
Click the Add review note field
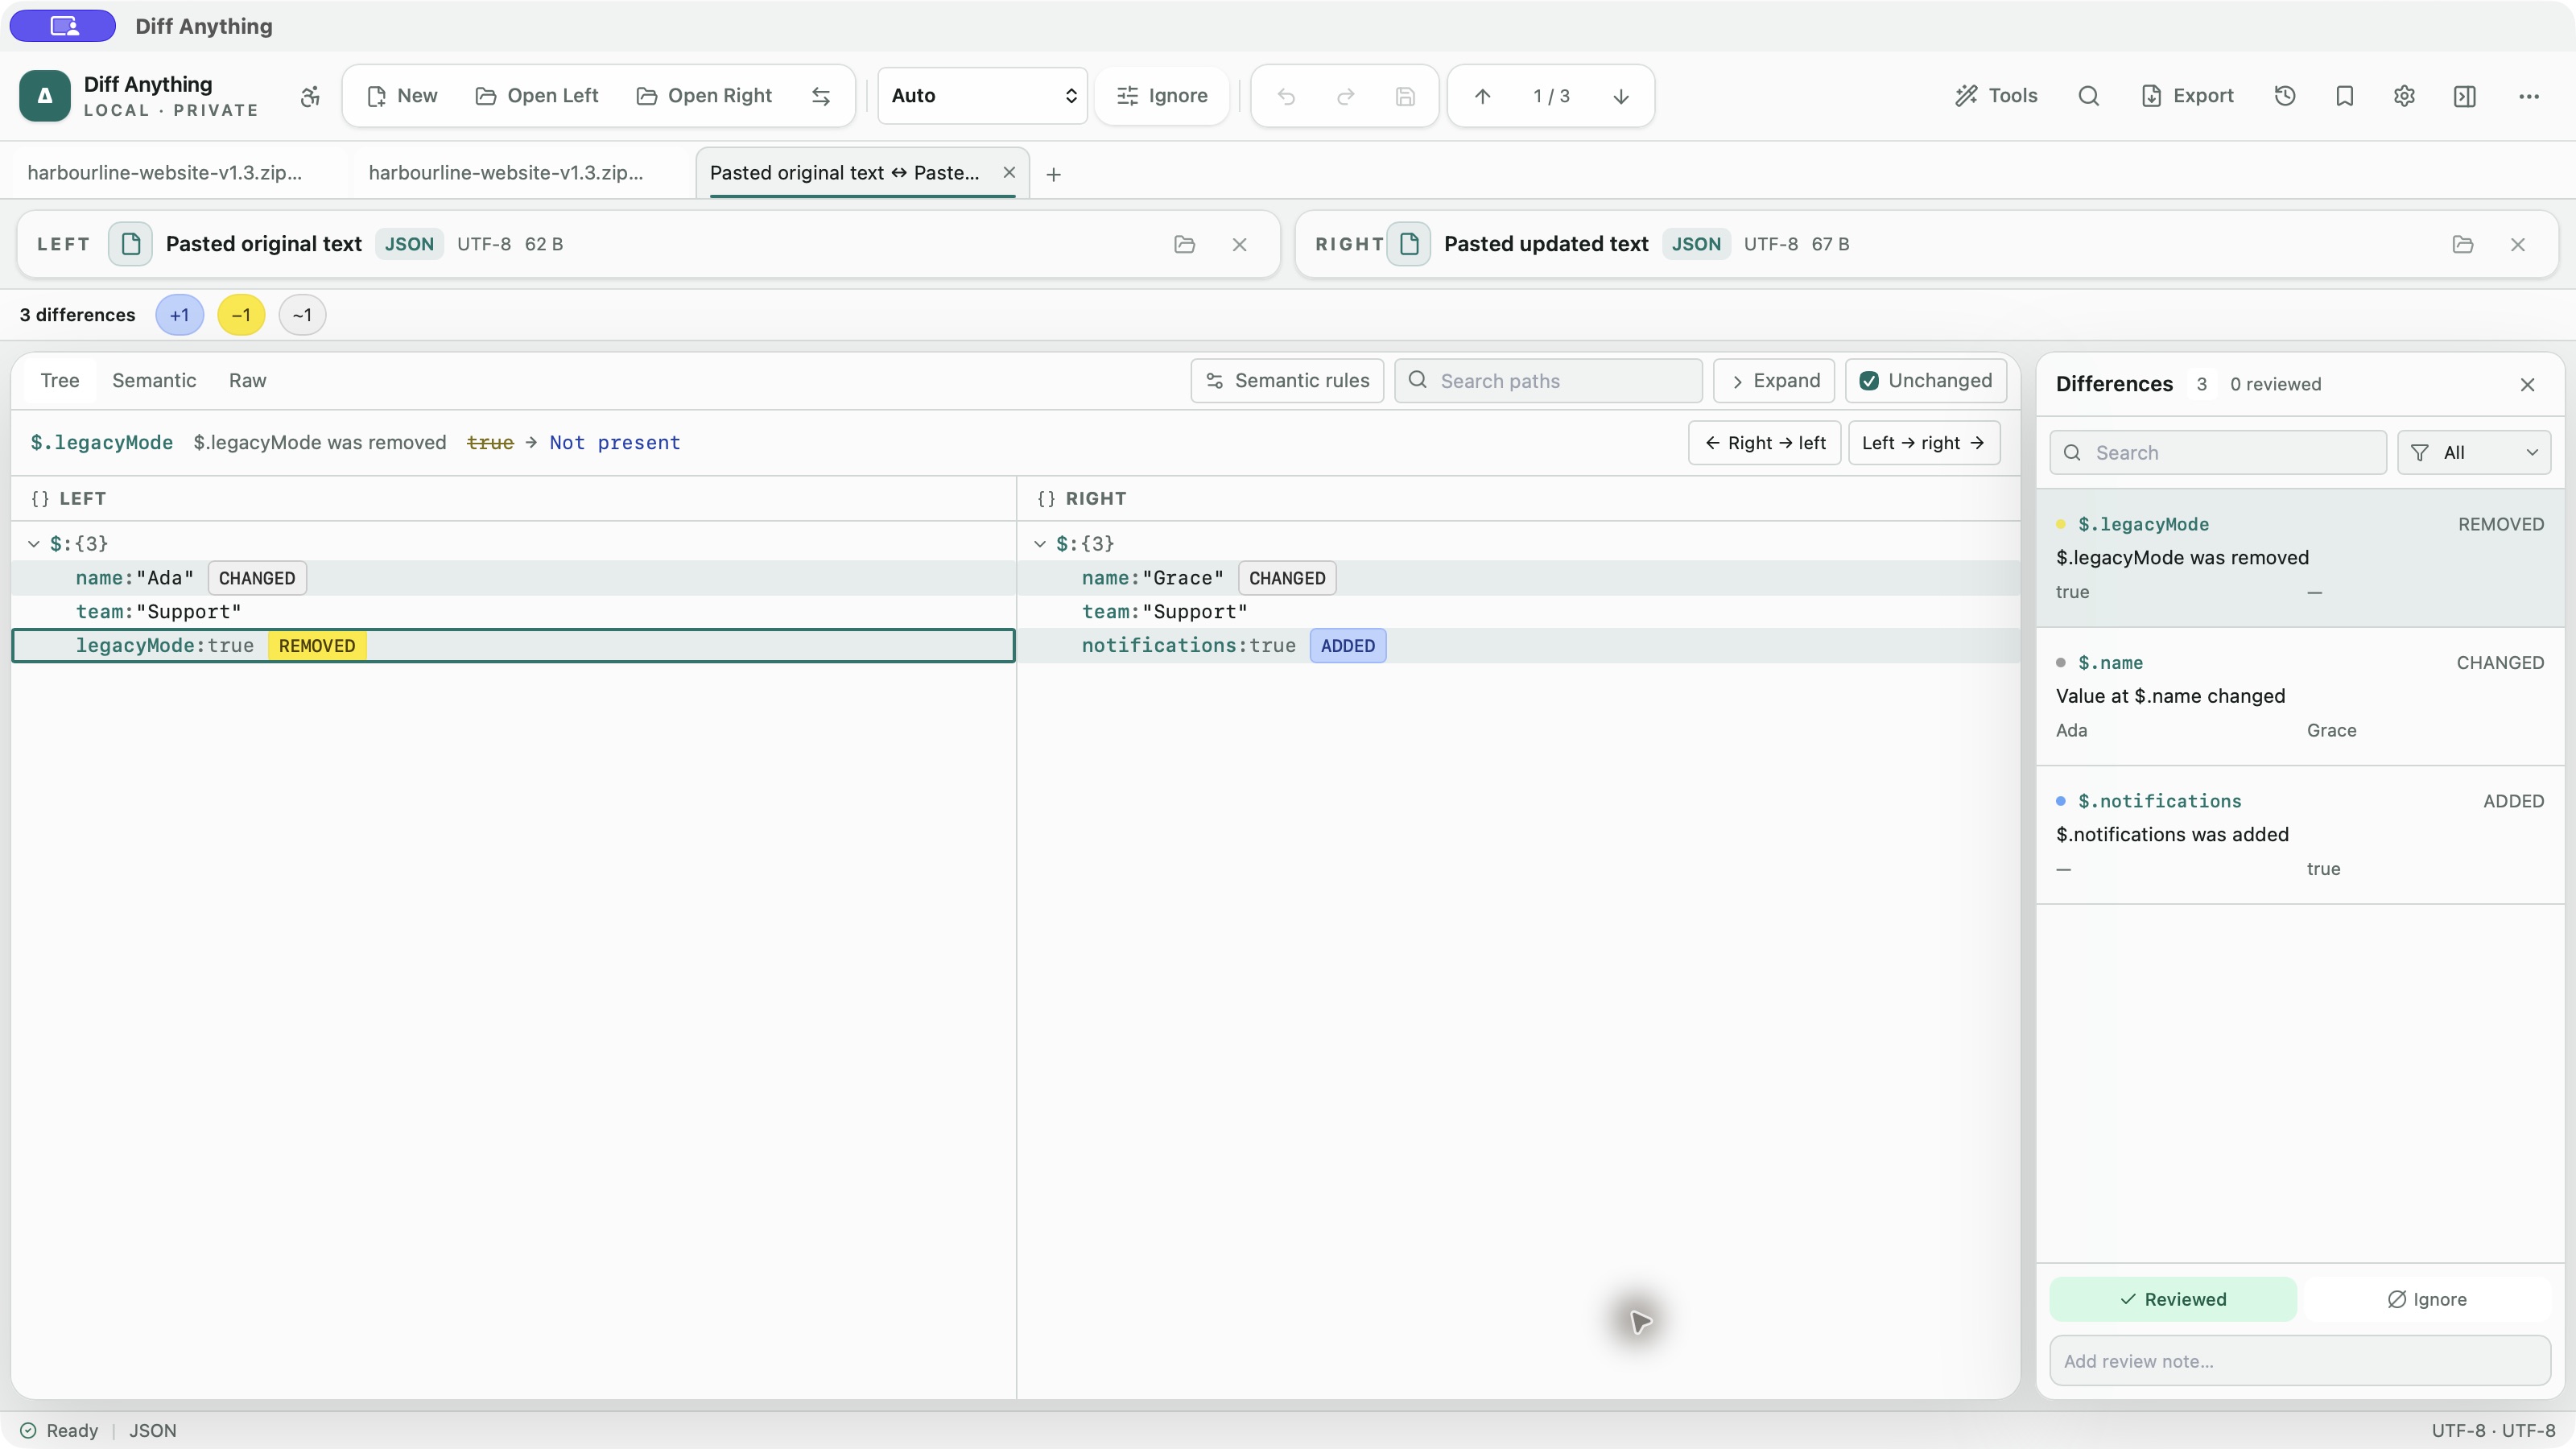(2300, 1361)
